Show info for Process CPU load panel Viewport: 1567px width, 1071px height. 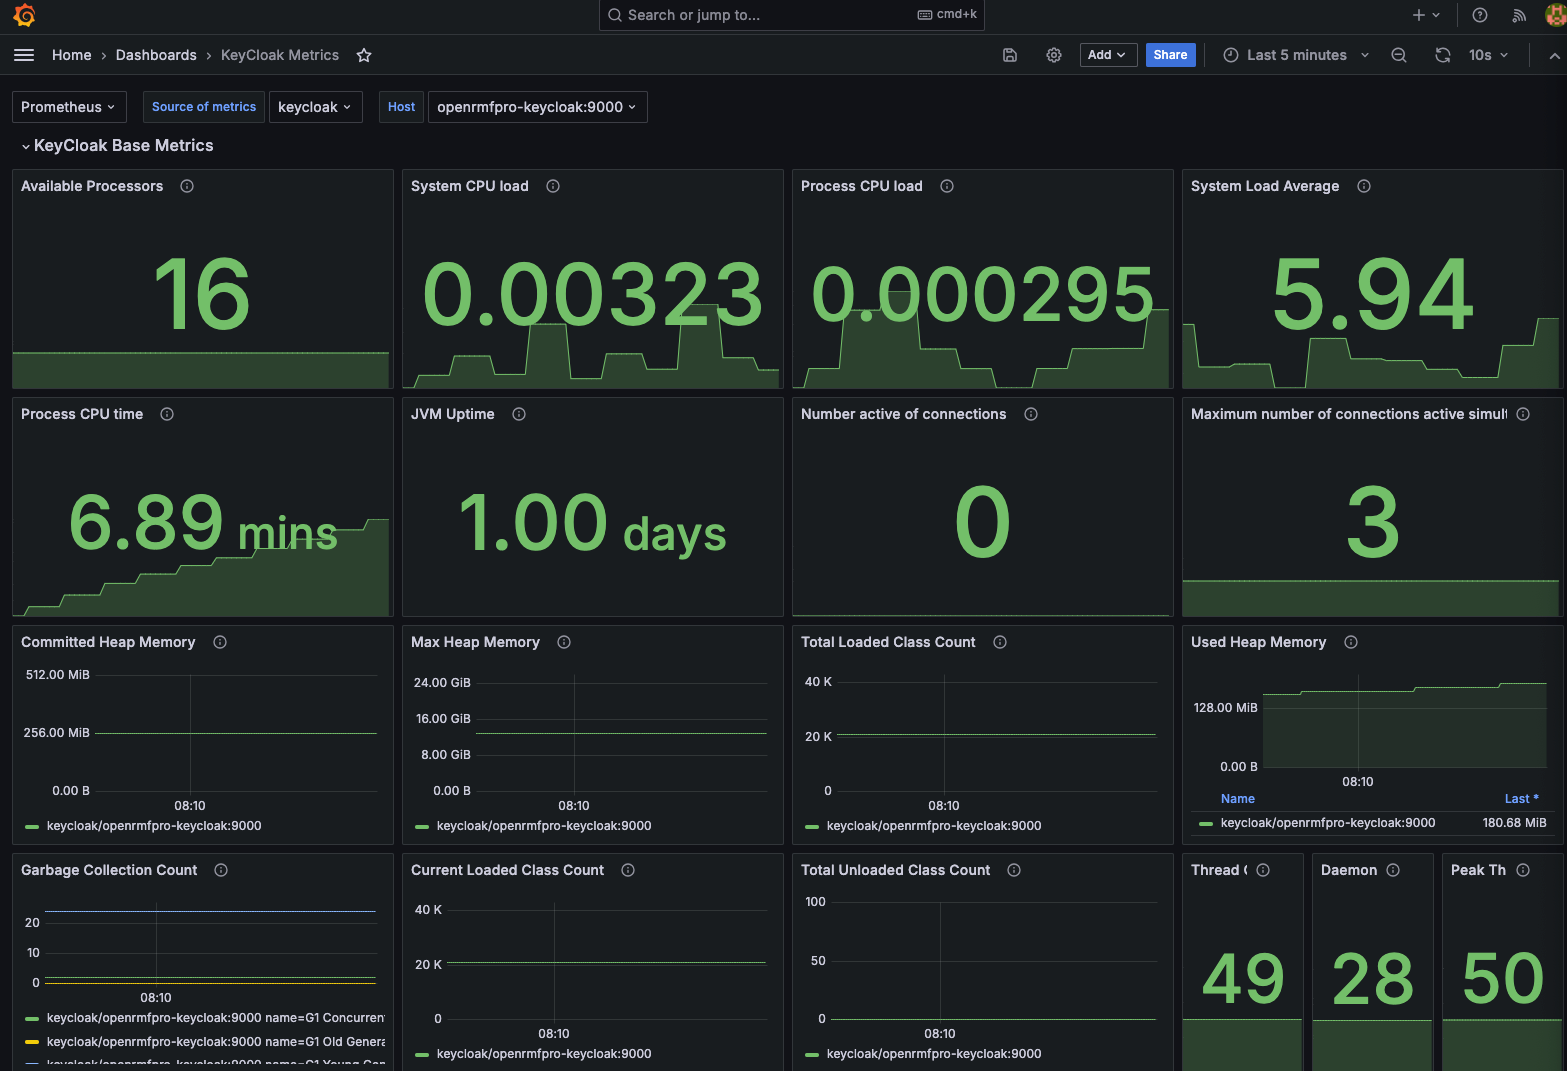coord(947,186)
